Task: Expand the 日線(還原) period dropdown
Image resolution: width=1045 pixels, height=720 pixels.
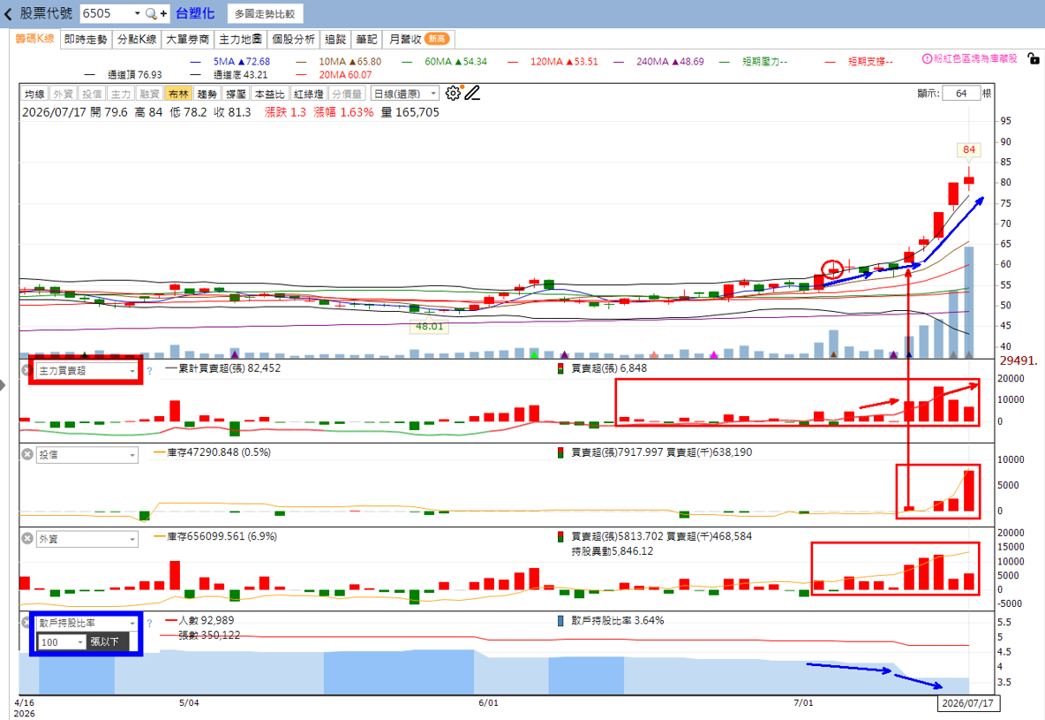Action: tap(405, 94)
